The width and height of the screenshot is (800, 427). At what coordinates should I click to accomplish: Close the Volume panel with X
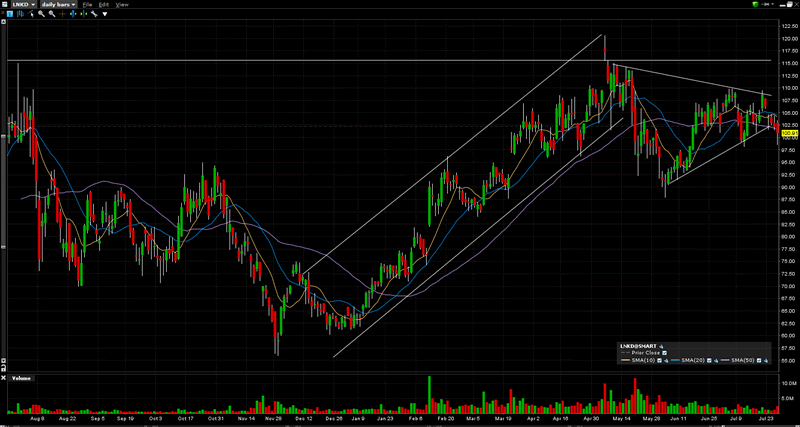pos(3,378)
